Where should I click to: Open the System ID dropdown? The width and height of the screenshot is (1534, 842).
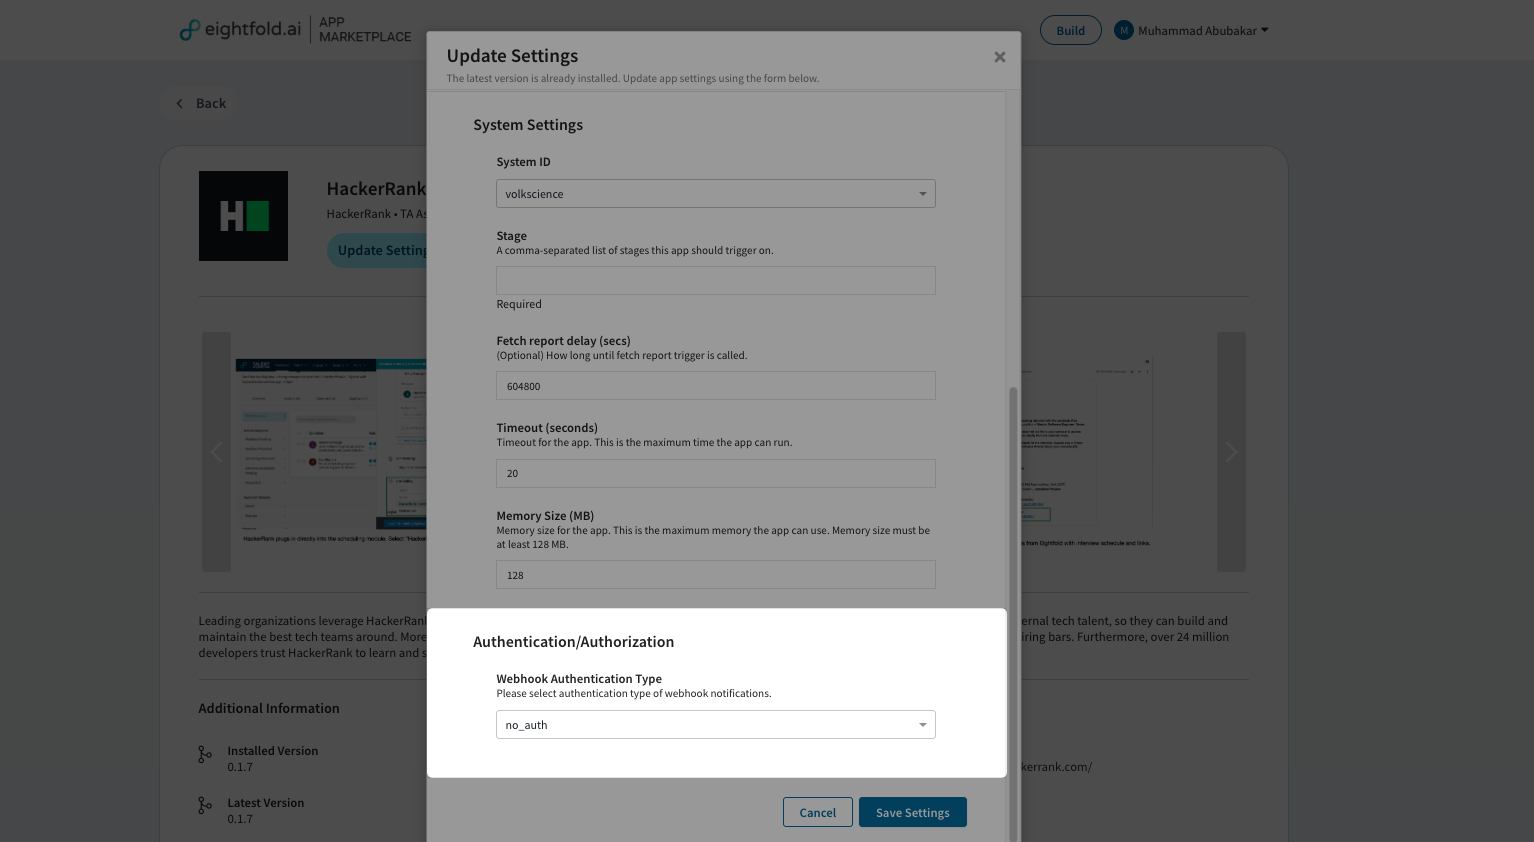click(716, 194)
